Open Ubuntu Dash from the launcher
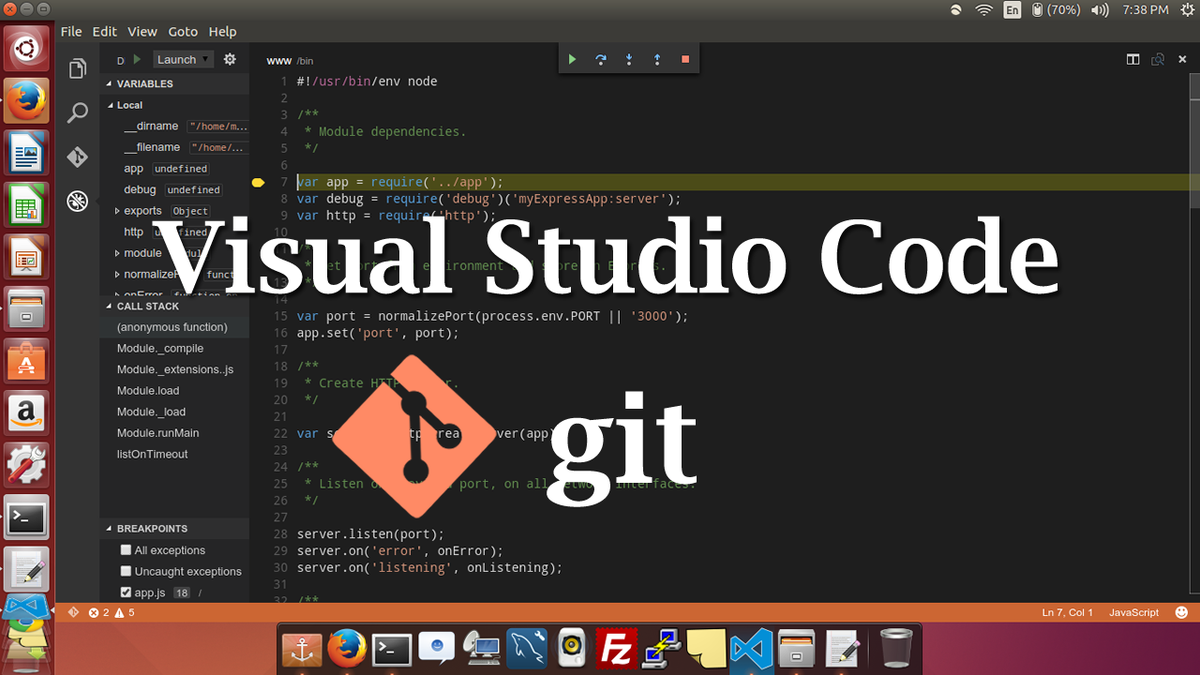 26,48
